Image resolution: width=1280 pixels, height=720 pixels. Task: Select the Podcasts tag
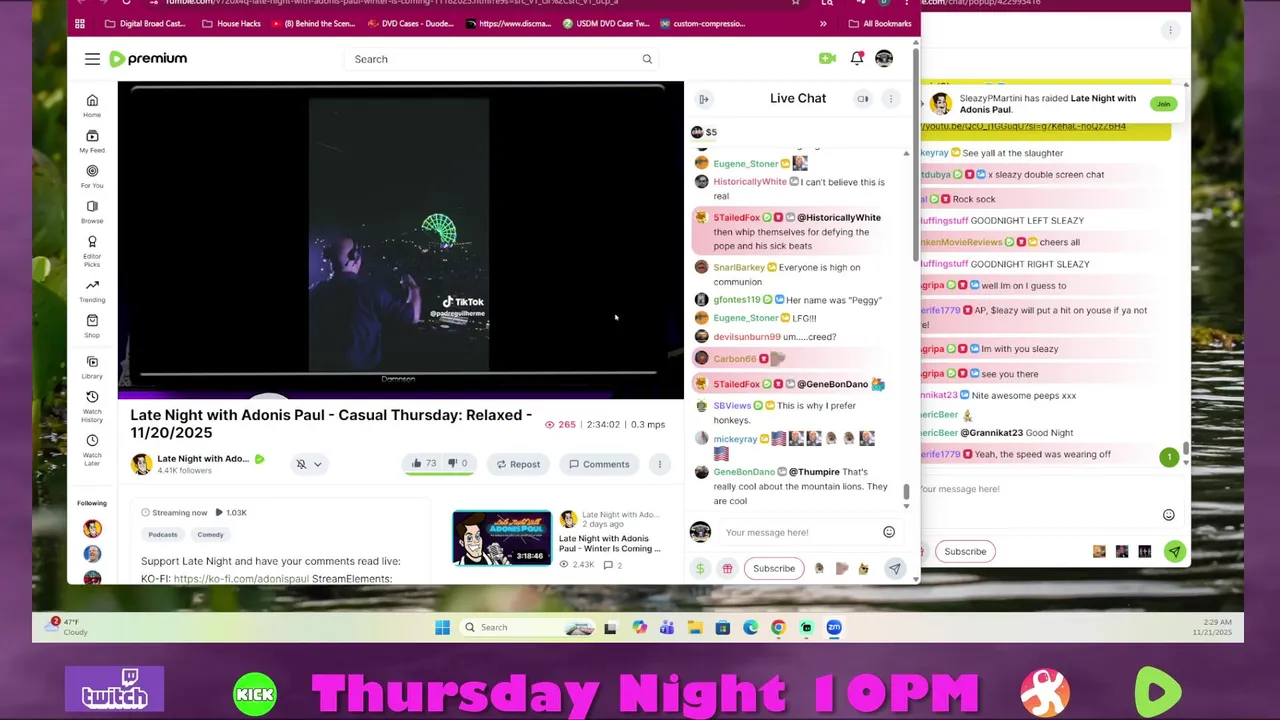coord(163,534)
